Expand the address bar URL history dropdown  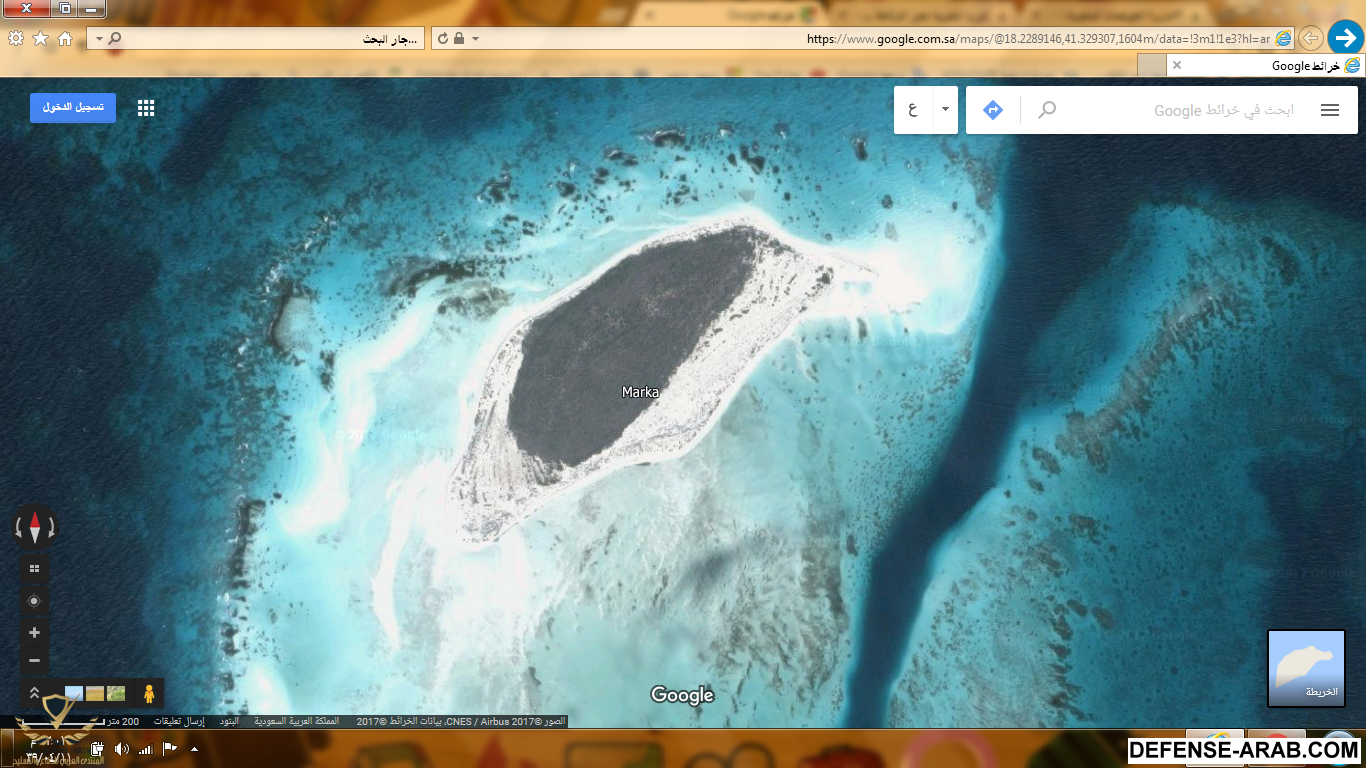tap(475, 39)
